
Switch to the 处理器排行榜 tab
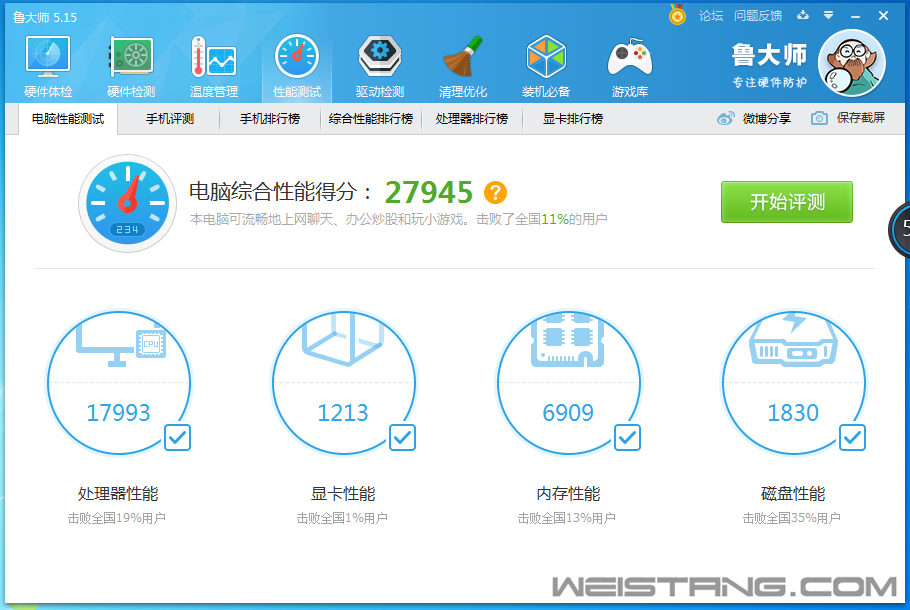472,119
